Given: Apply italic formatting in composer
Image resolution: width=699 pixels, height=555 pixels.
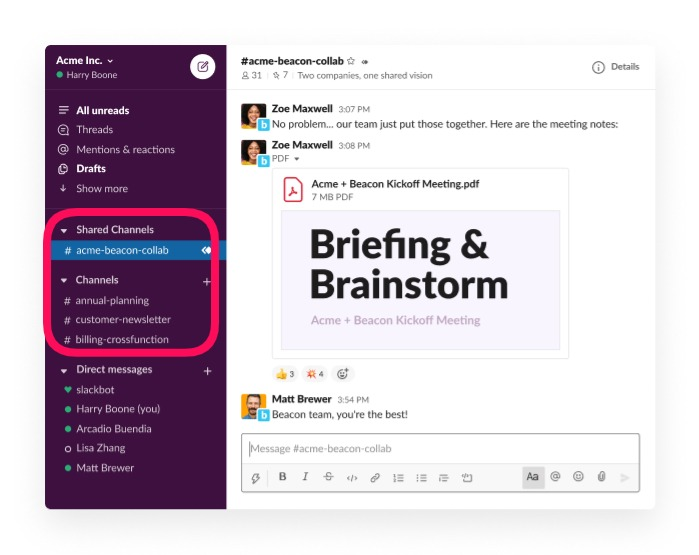Looking at the screenshot, I should coord(305,477).
